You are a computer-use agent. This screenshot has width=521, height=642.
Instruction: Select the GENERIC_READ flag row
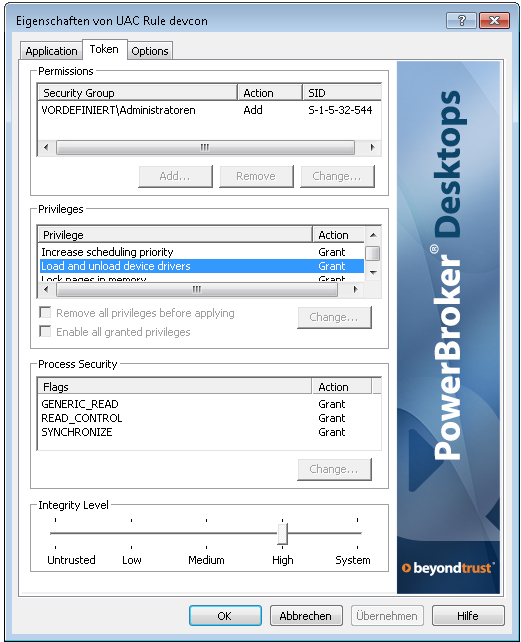pyautogui.click(x=209, y=404)
